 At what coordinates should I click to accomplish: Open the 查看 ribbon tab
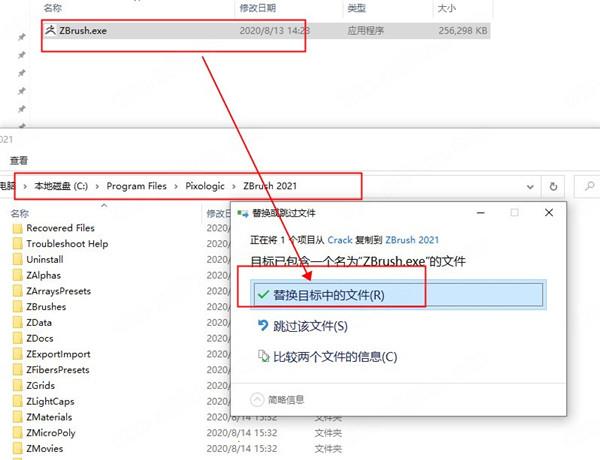(19, 160)
